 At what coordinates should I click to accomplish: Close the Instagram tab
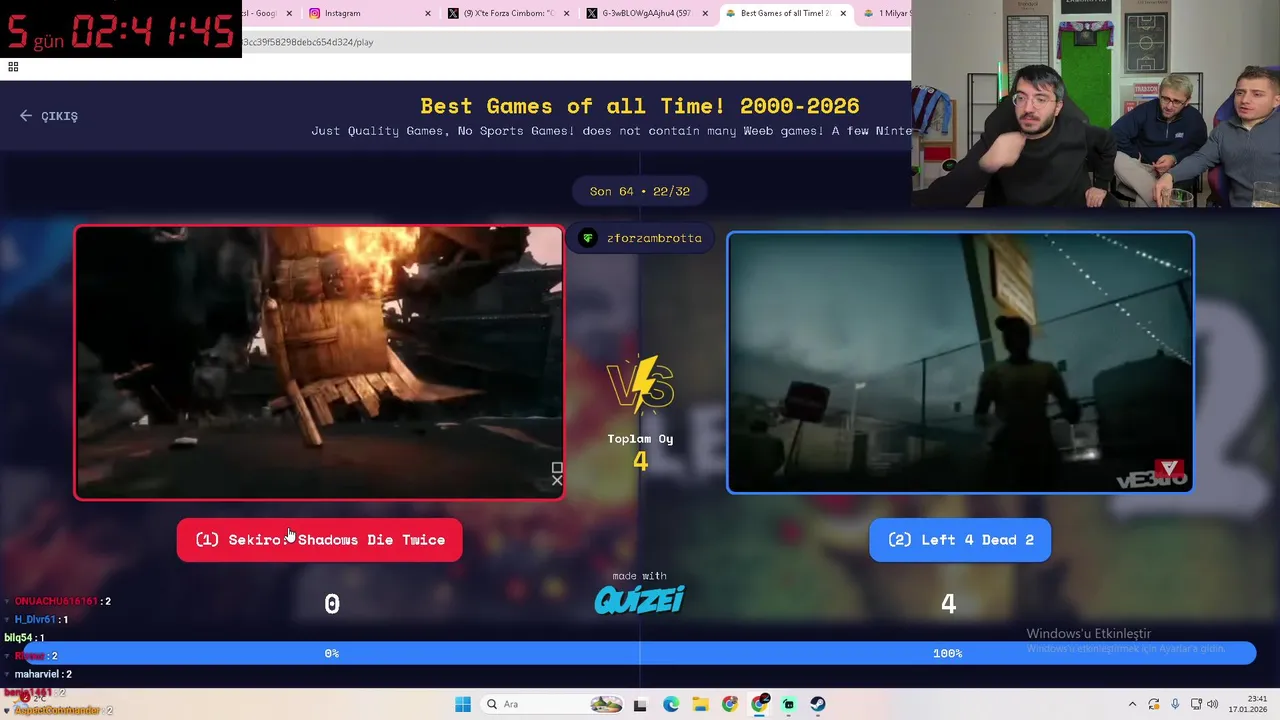click(428, 13)
